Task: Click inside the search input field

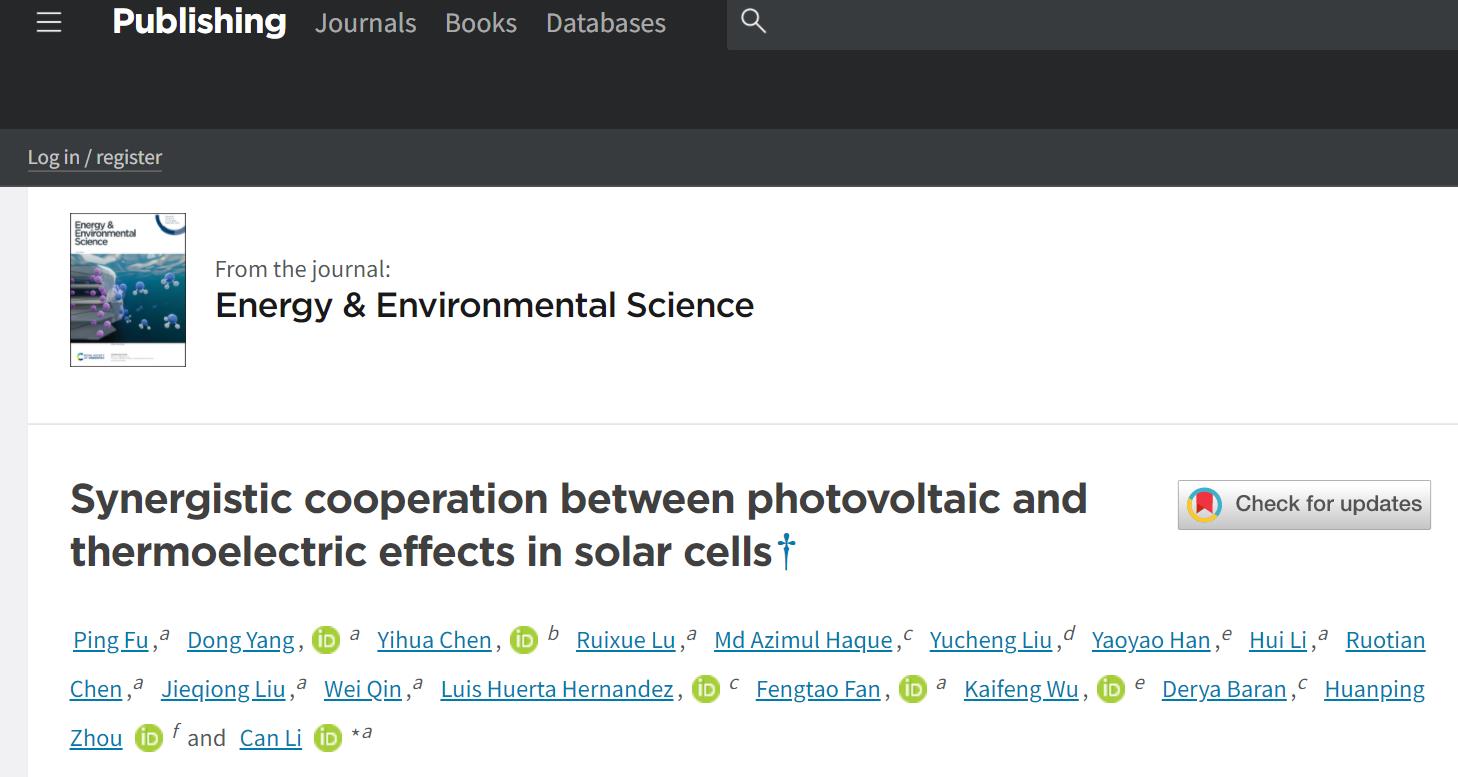Action: 1100,23
